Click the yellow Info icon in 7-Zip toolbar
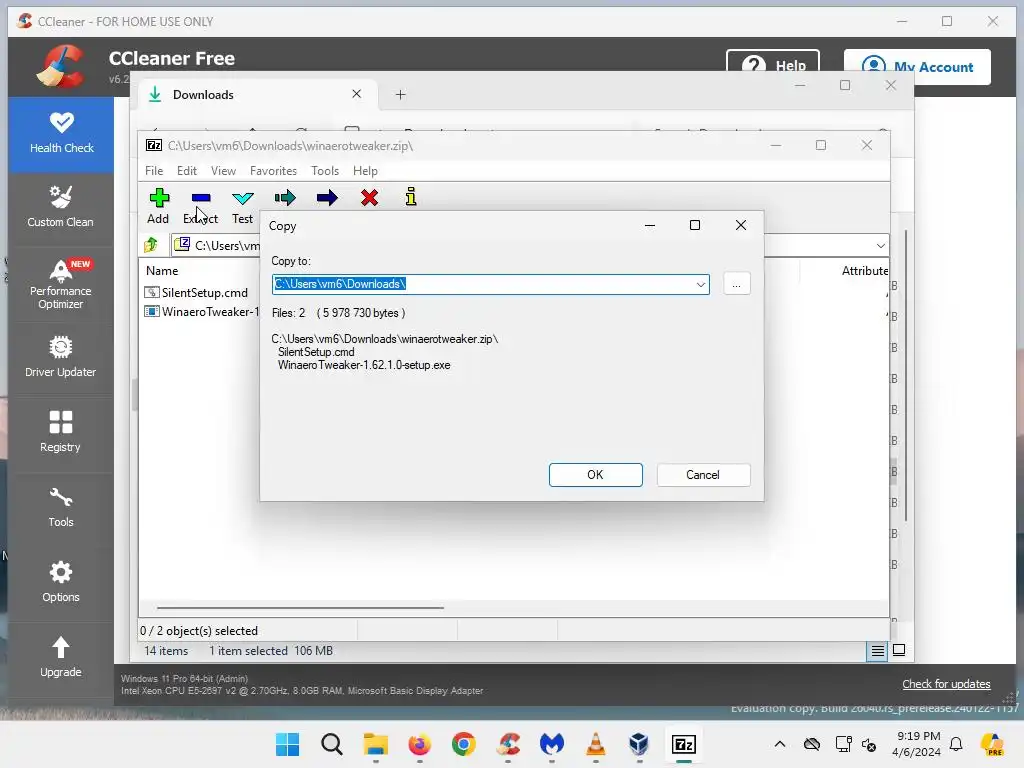Screen dimensions: 1024x768 (411, 197)
